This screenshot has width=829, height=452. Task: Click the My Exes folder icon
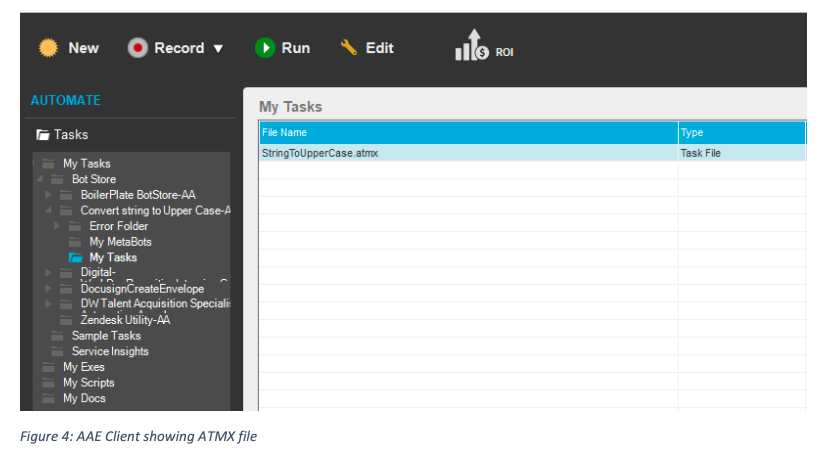point(48,367)
